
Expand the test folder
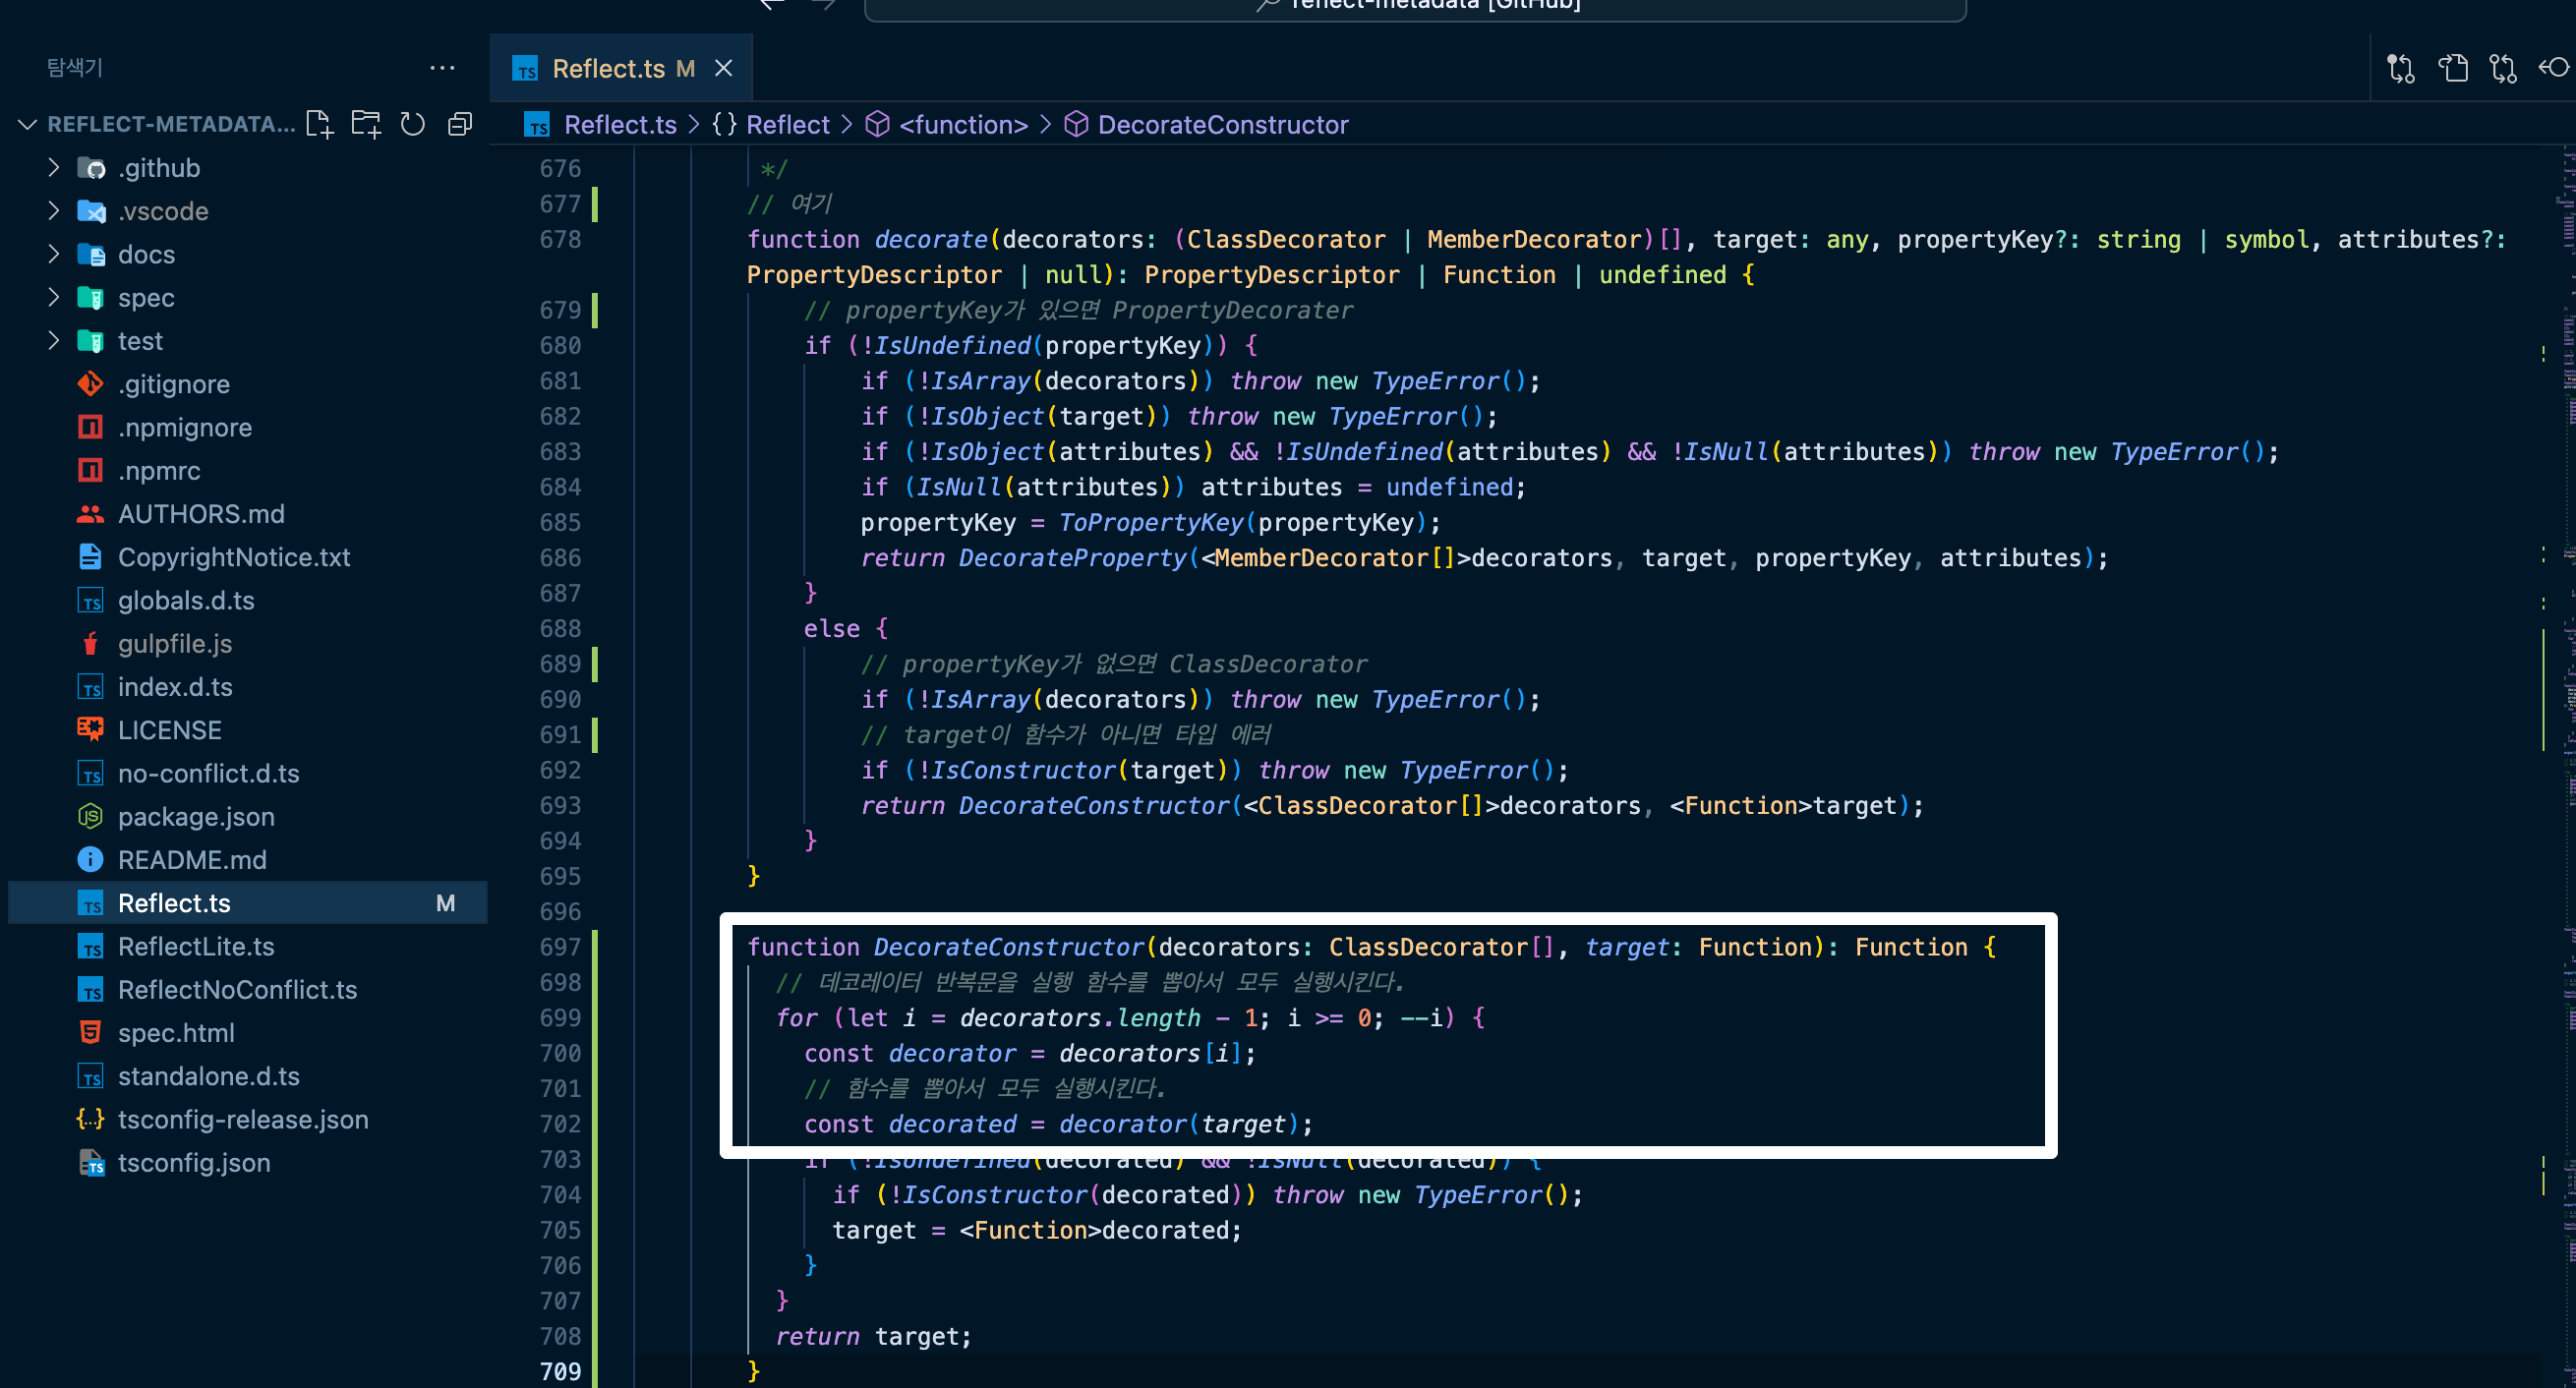[140, 341]
